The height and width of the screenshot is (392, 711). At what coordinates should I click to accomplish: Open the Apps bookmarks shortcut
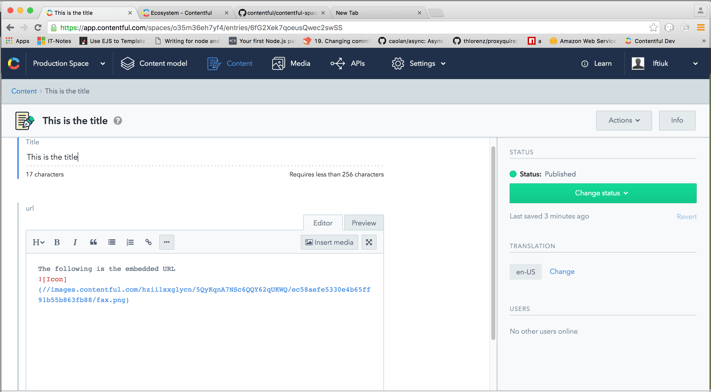click(x=18, y=41)
